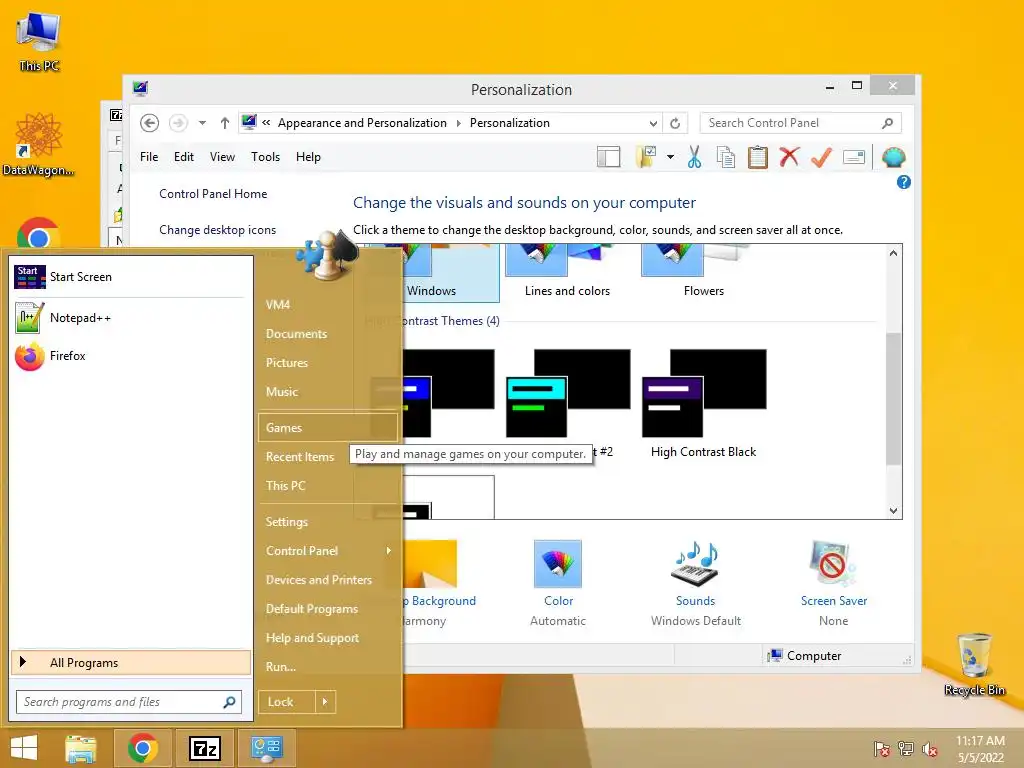Open the Edit menu
1024x768 pixels.
pos(184,157)
